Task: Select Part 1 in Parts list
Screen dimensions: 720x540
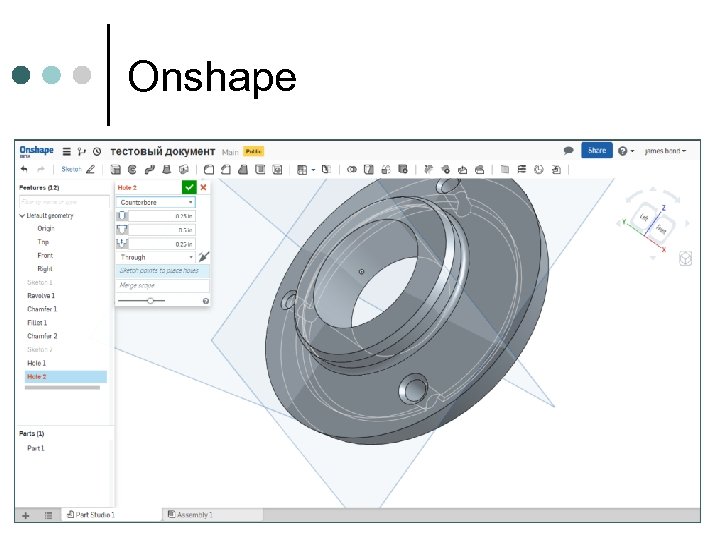Action: (36, 448)
